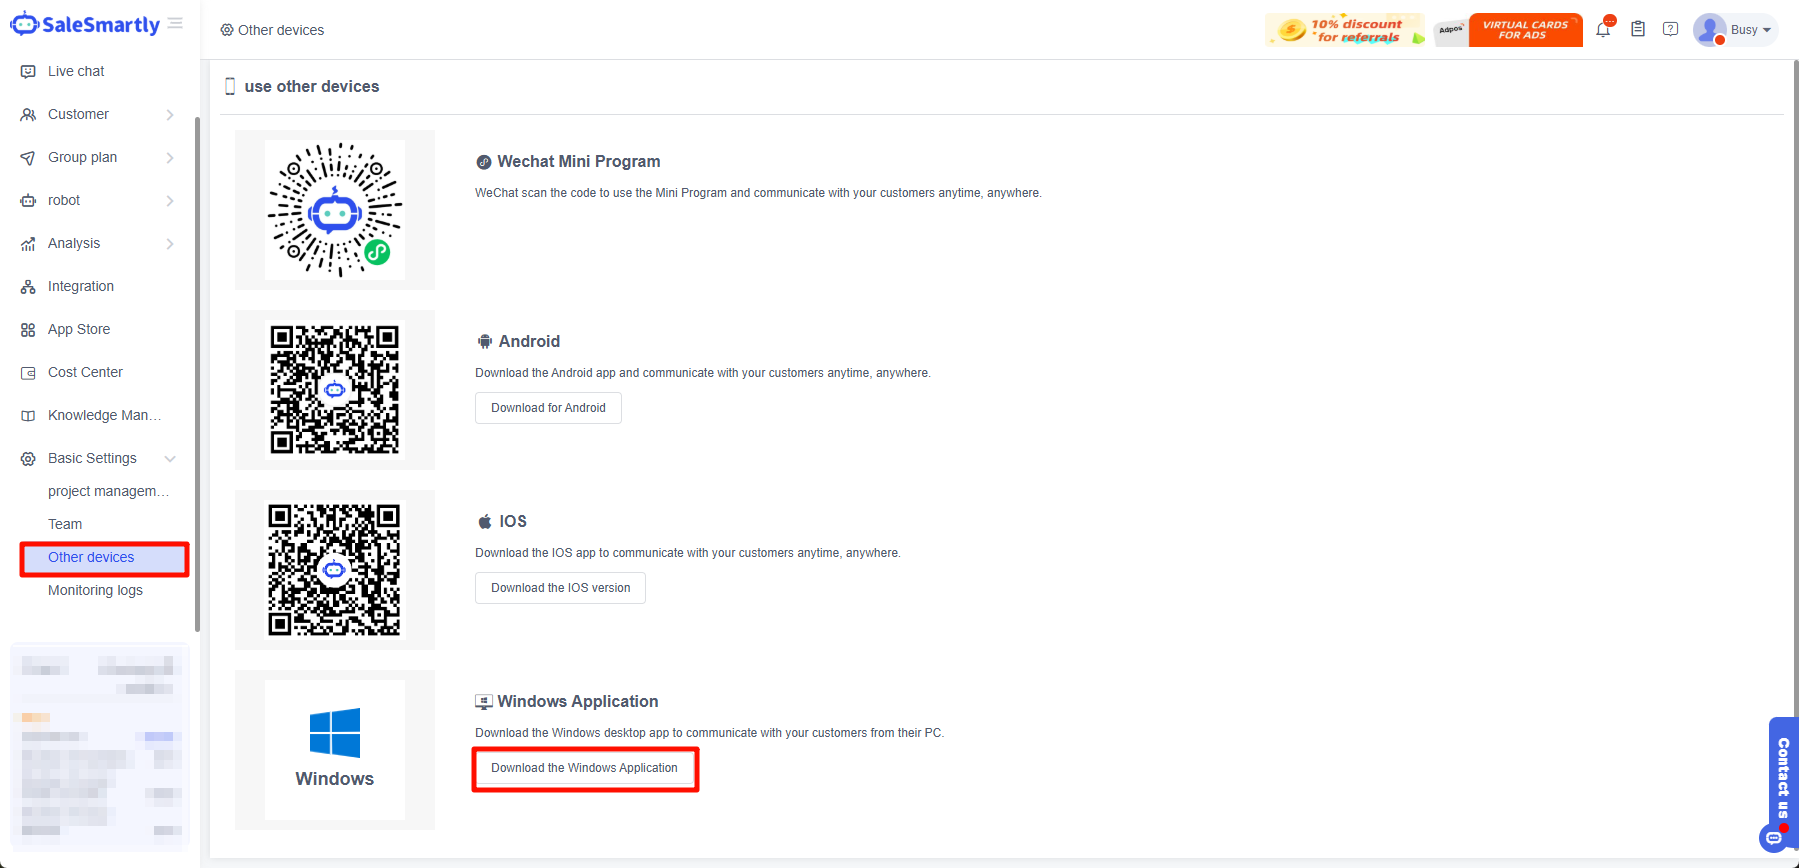Click the 'Other devices' breadcrumb title
This screenshot has width=1799, height=868.
pyautogui.click(x=281, y=30)
